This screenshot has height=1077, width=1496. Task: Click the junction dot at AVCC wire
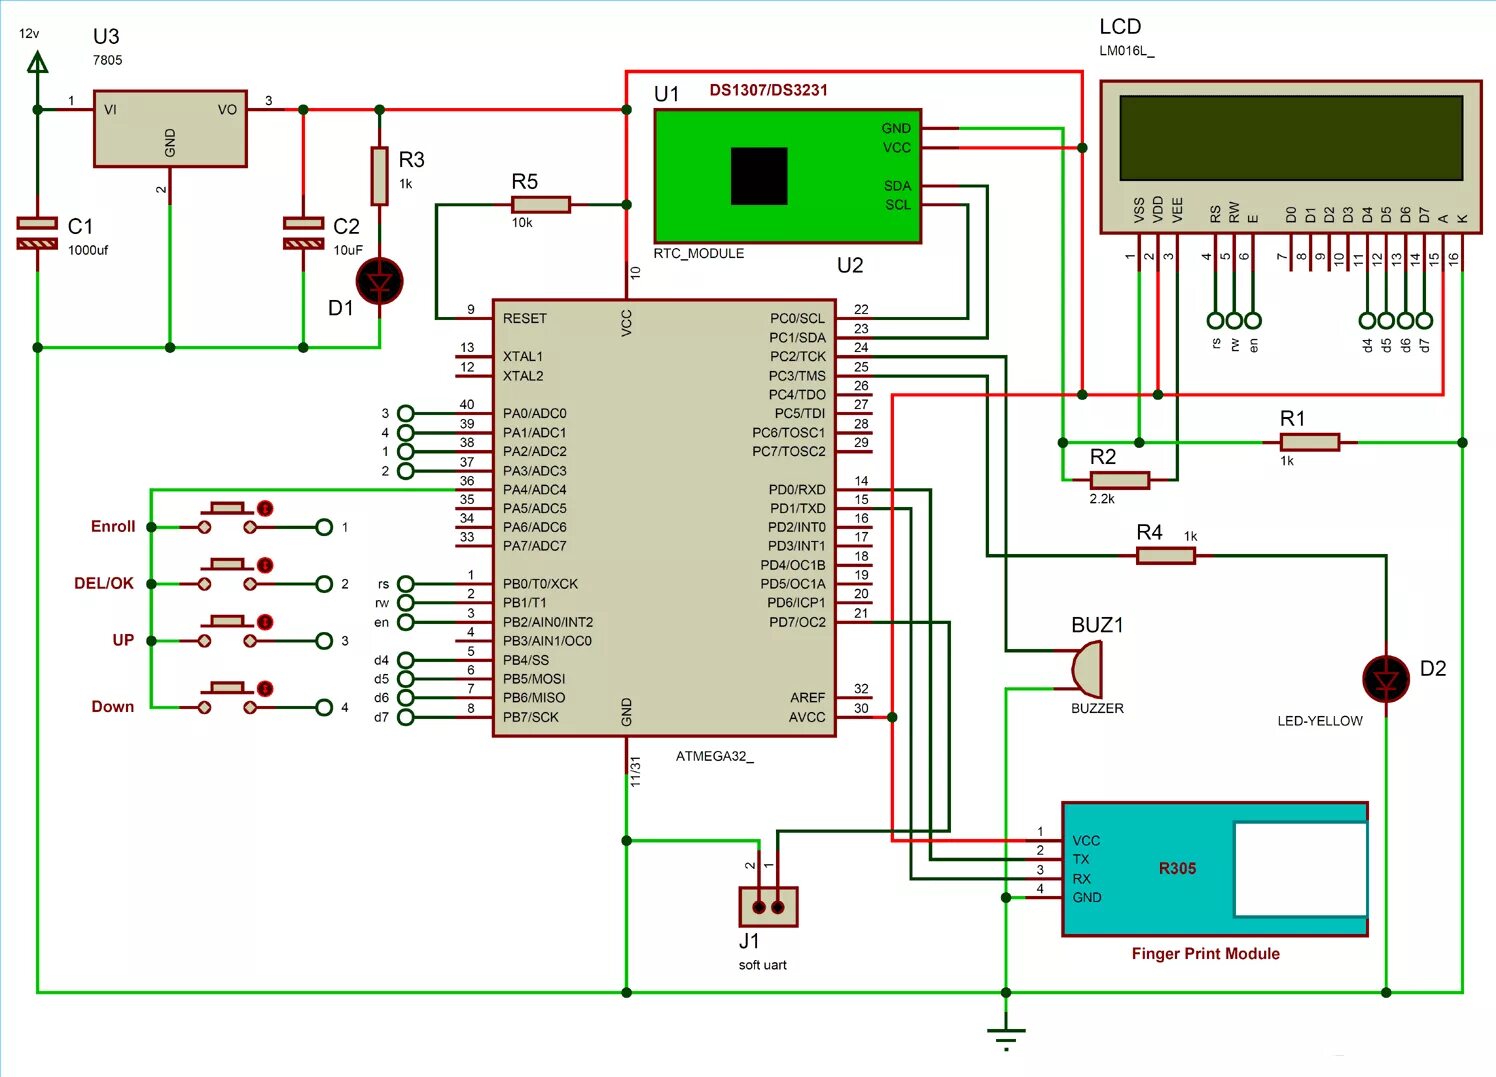(892, 717)
